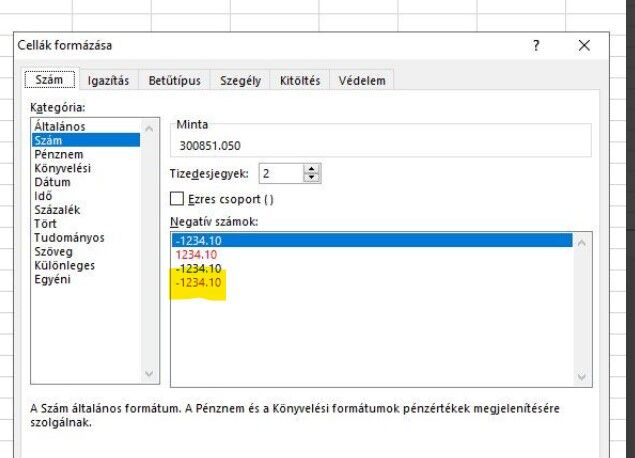635x458 pixels.
Task: Choose the Általános category
Action: (x=86, y=126)
